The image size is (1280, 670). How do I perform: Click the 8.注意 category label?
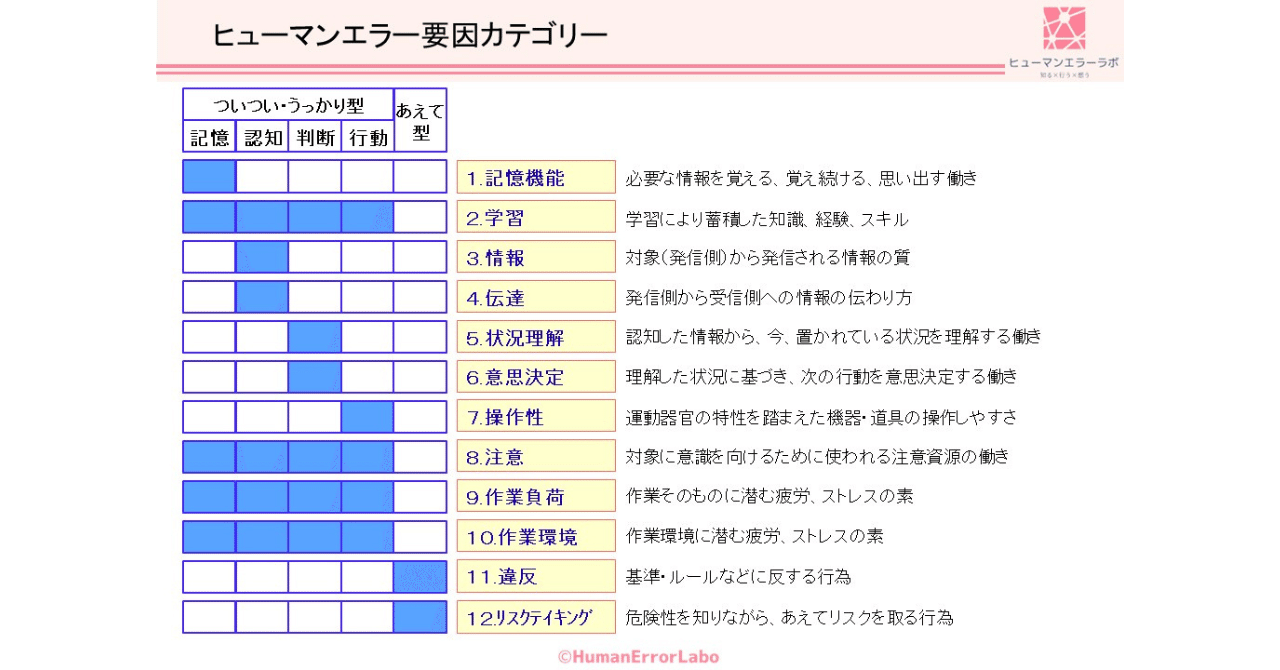tap(536, 457)
